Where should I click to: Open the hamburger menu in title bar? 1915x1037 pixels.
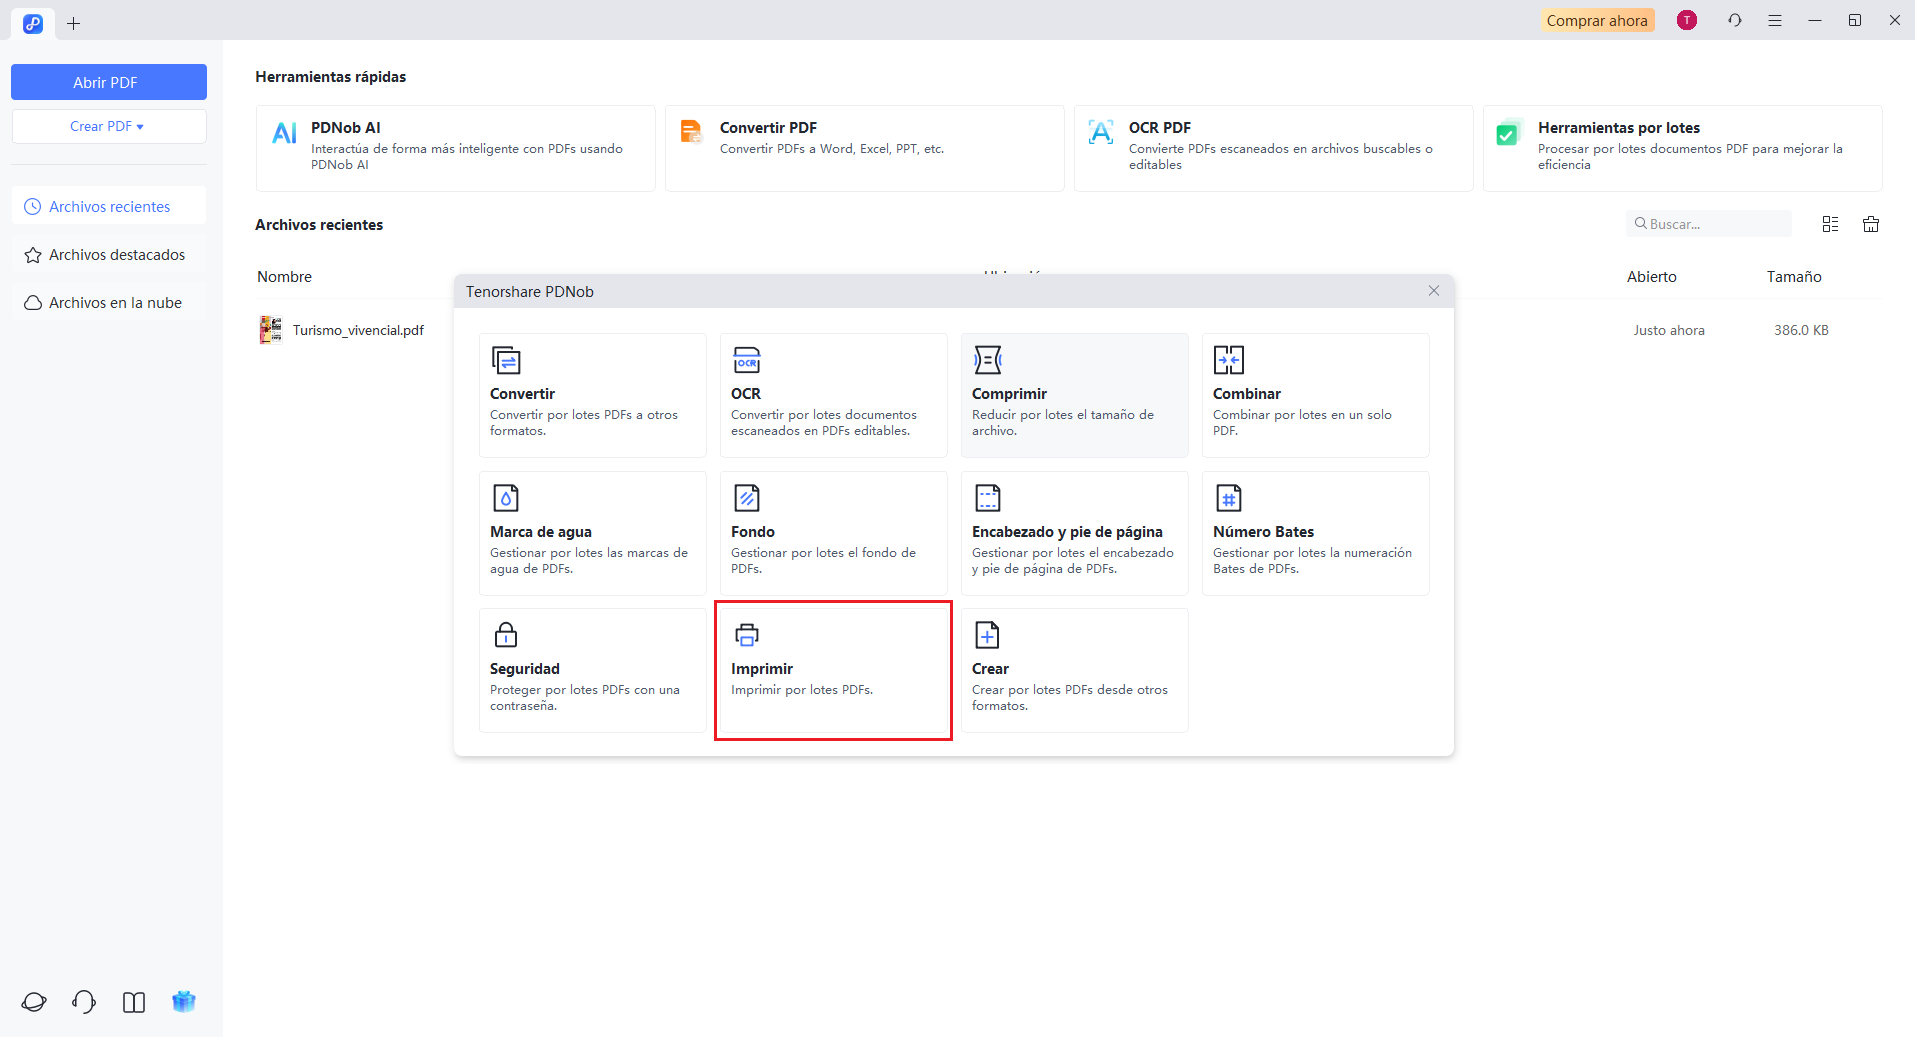tap(1775, 20)
